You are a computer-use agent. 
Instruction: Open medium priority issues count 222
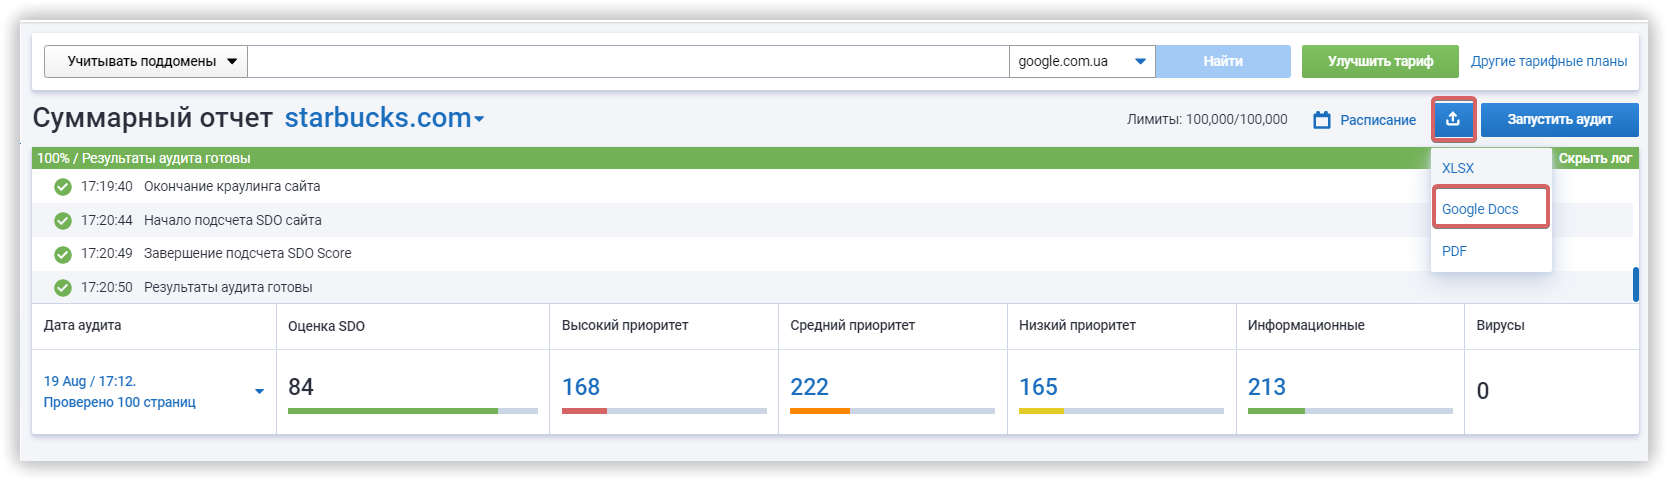click(x=809, y=387)
